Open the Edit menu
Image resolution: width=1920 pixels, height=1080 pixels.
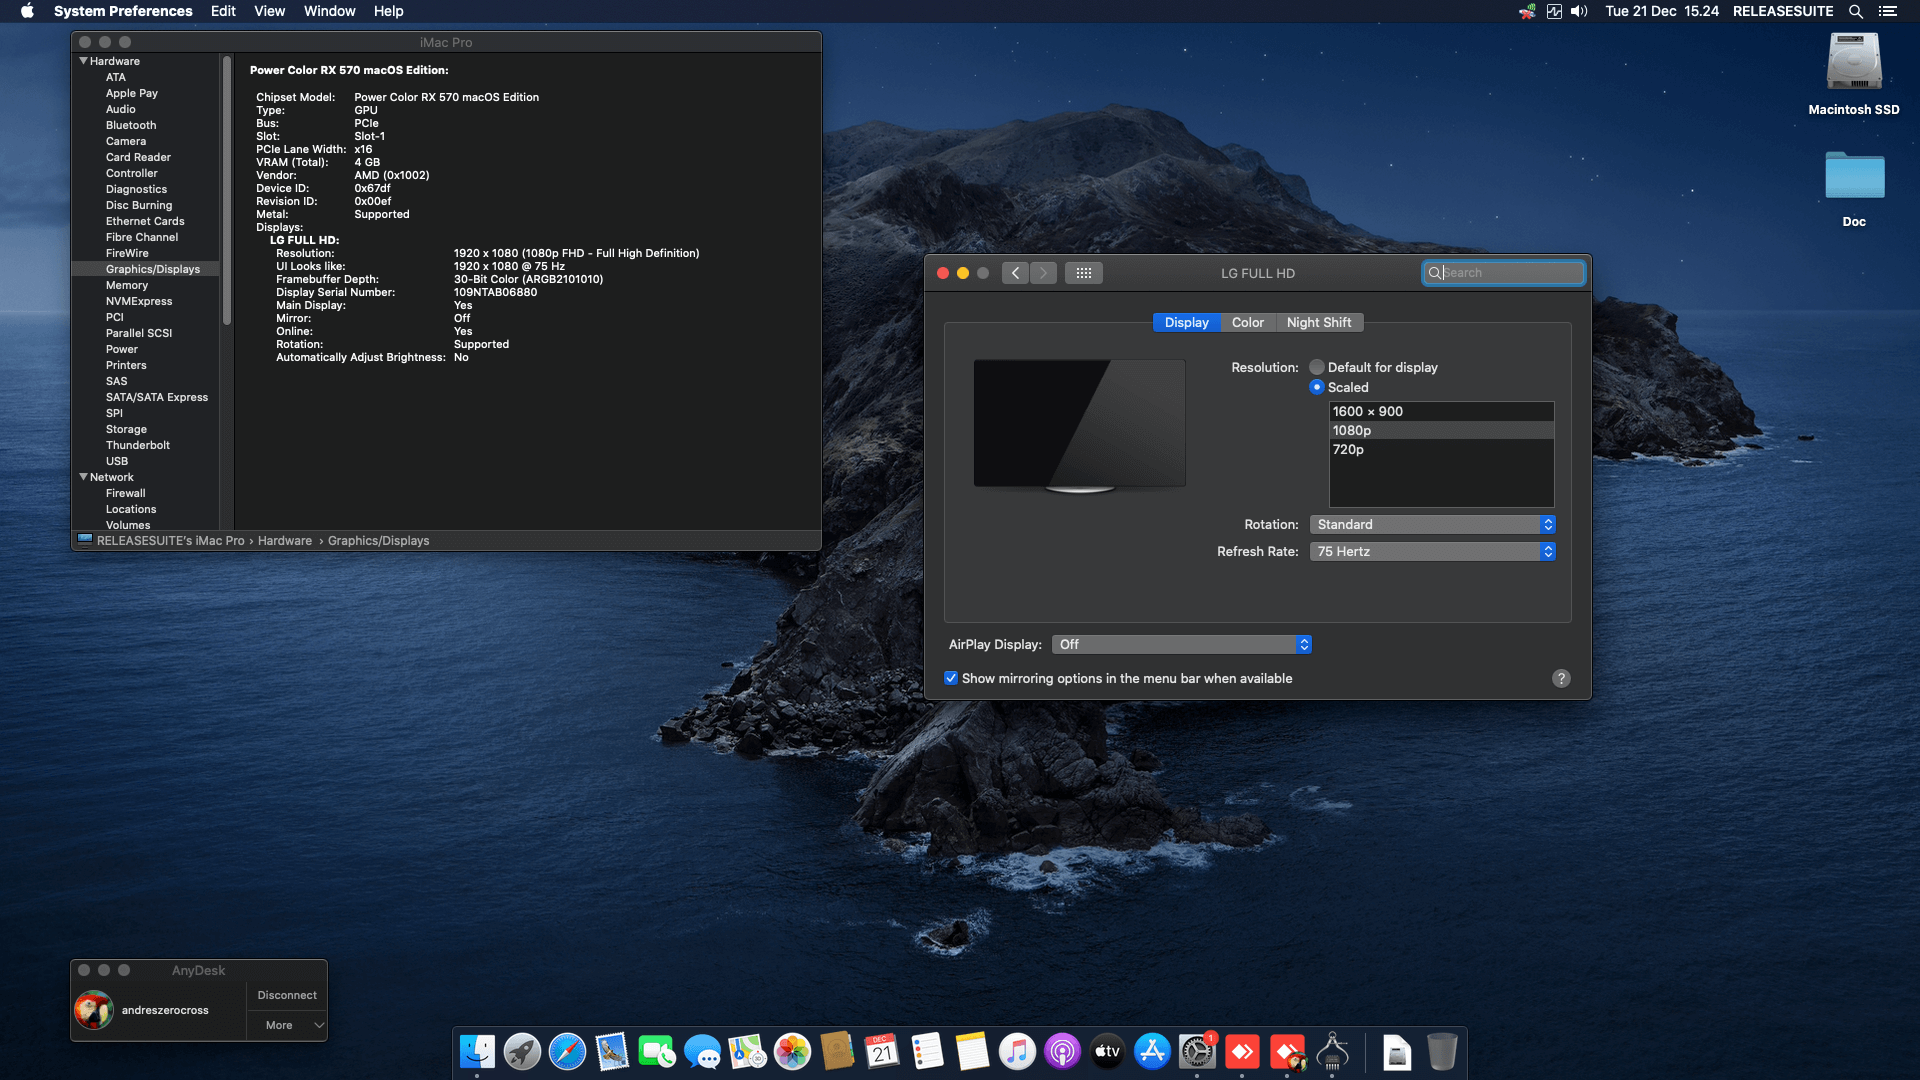coord(223,11)
